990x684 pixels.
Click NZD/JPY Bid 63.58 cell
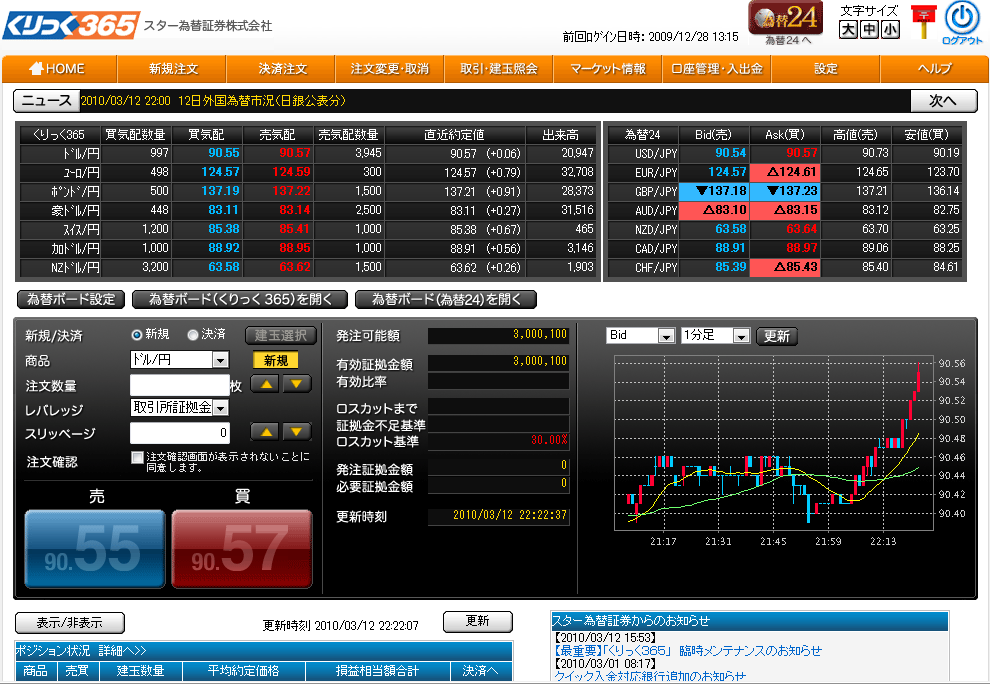[713, 229]
